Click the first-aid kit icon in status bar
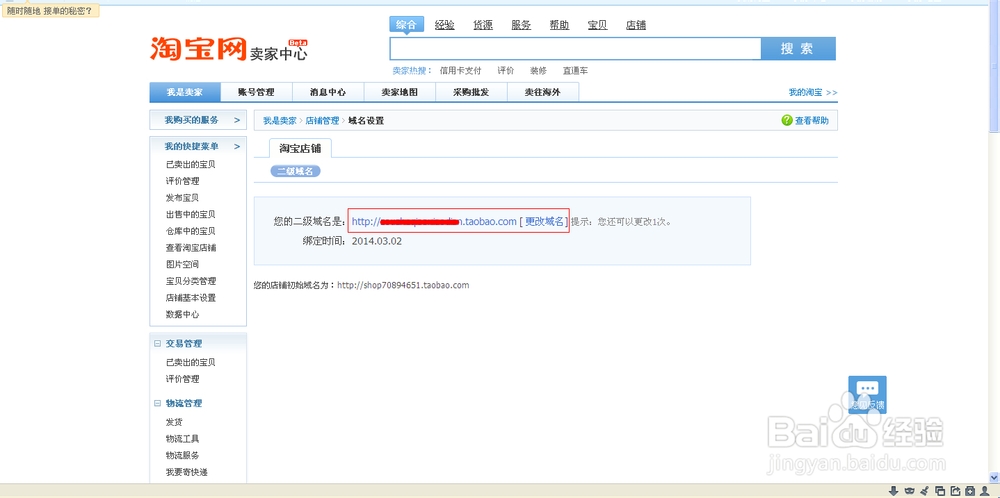1000x498 pixels. pyautogui.click(x=970, y=490)
